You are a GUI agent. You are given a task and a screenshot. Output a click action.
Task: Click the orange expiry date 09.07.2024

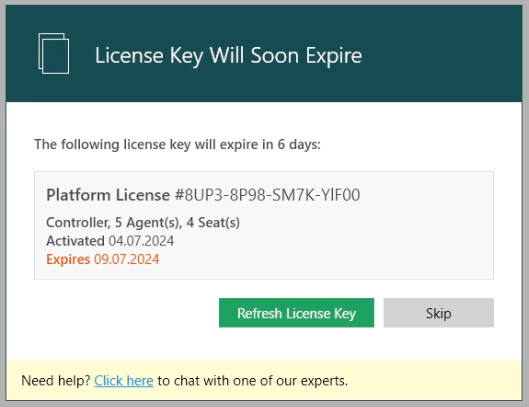tap(127, 259)
